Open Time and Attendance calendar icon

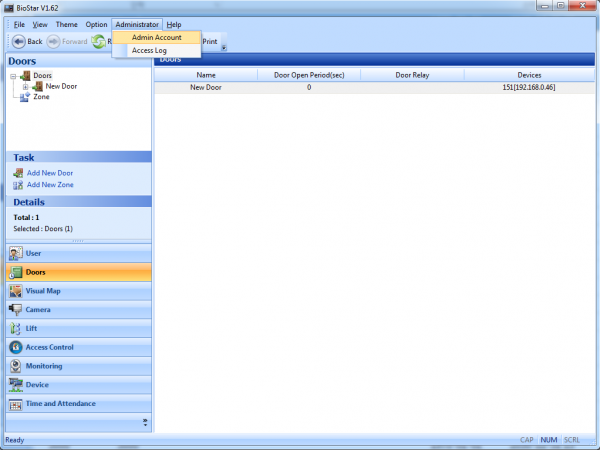pos(16,404)
